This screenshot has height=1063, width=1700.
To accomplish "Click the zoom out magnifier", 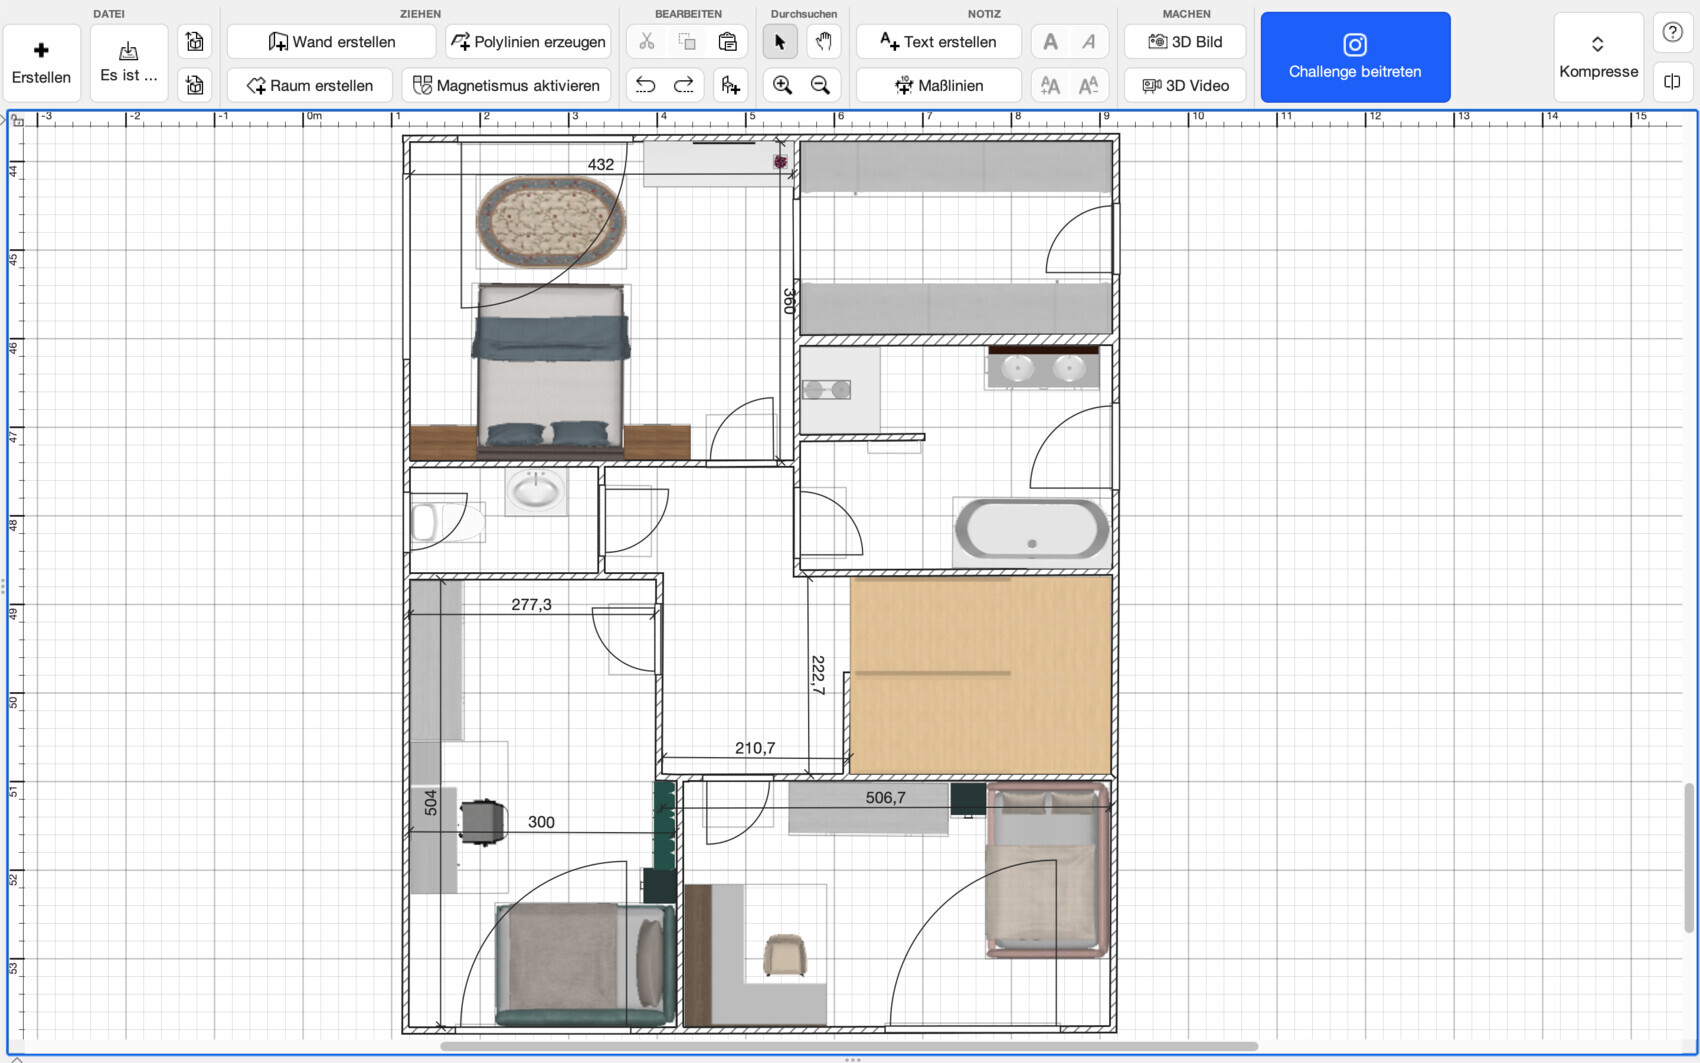I will (x=821, y=86).
